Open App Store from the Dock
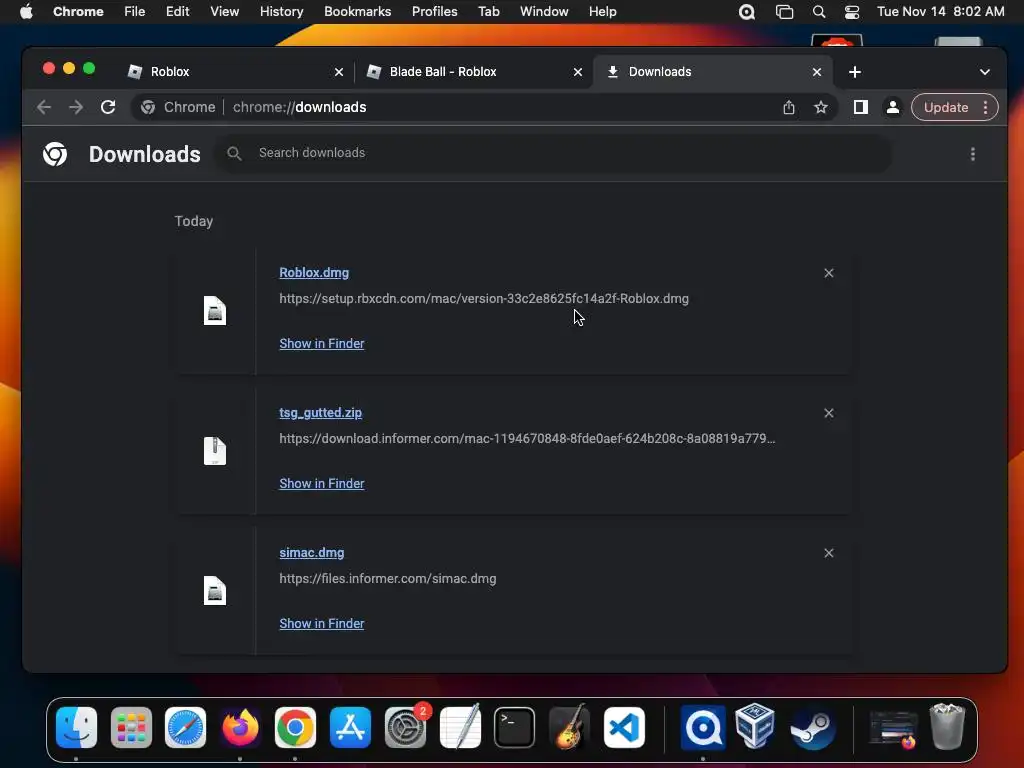The height and width of the screenshot is (768, 1024). pyautogui.click(x=350, y=728)
